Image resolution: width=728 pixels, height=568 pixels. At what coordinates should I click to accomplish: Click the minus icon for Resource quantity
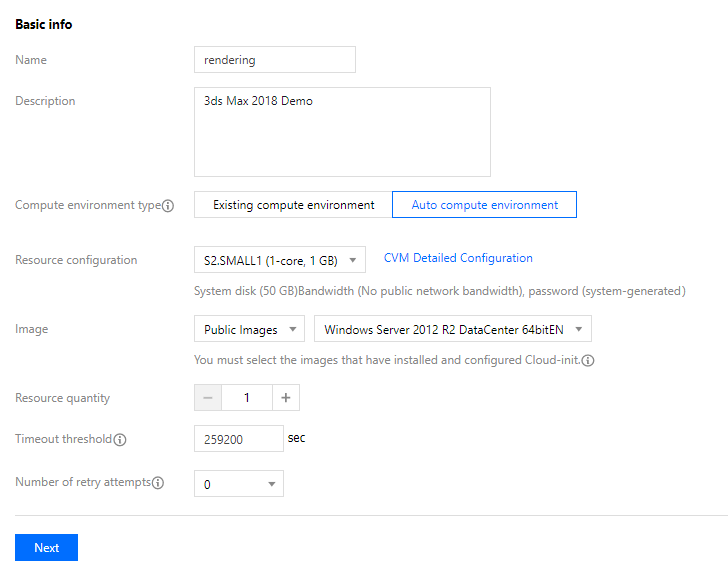coord(208,398)
